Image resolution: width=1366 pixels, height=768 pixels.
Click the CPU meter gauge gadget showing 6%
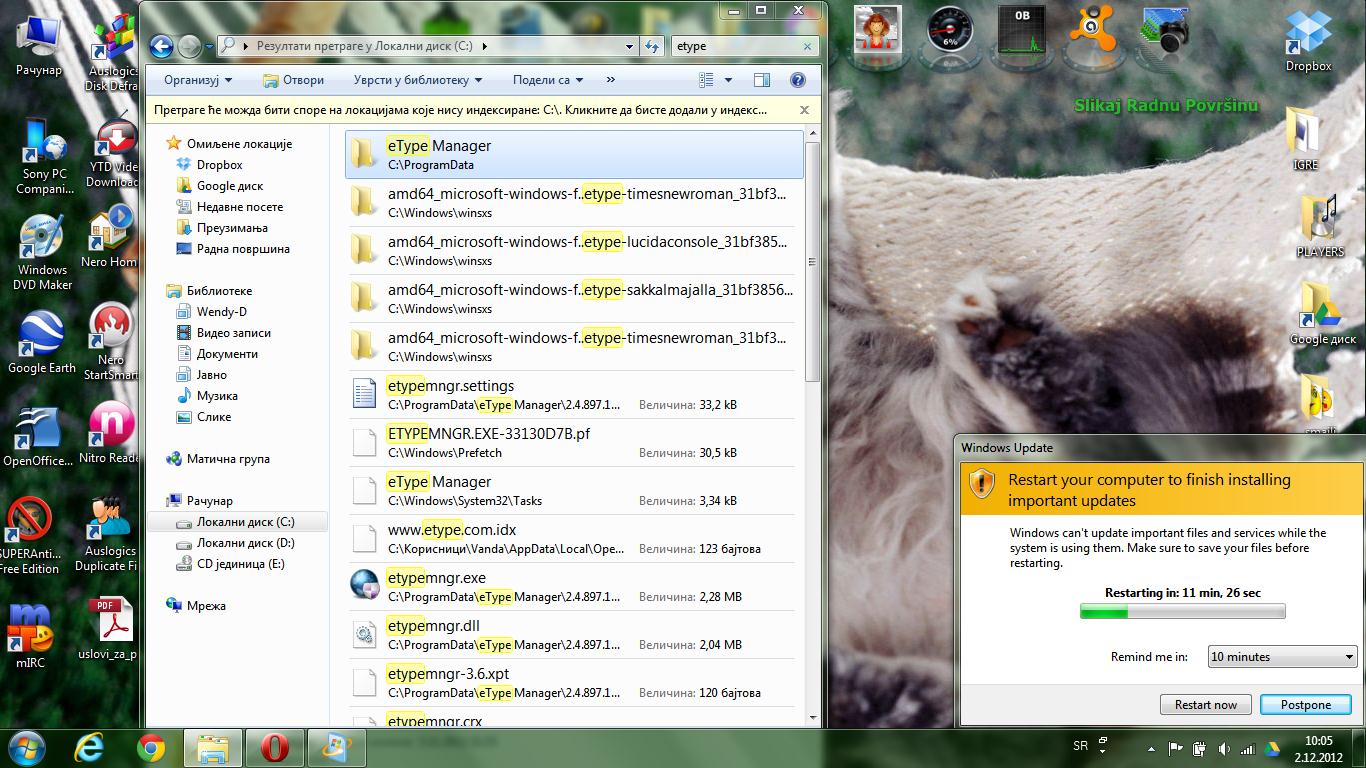coord(950,30)
